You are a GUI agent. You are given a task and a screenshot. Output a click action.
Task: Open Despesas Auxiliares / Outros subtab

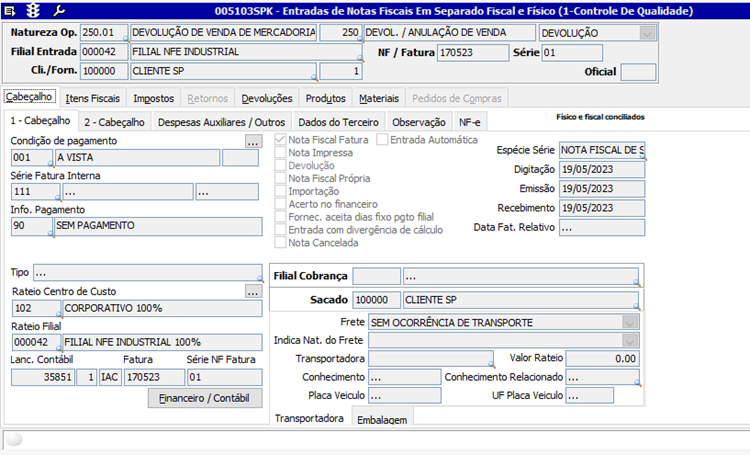(221, 122)
